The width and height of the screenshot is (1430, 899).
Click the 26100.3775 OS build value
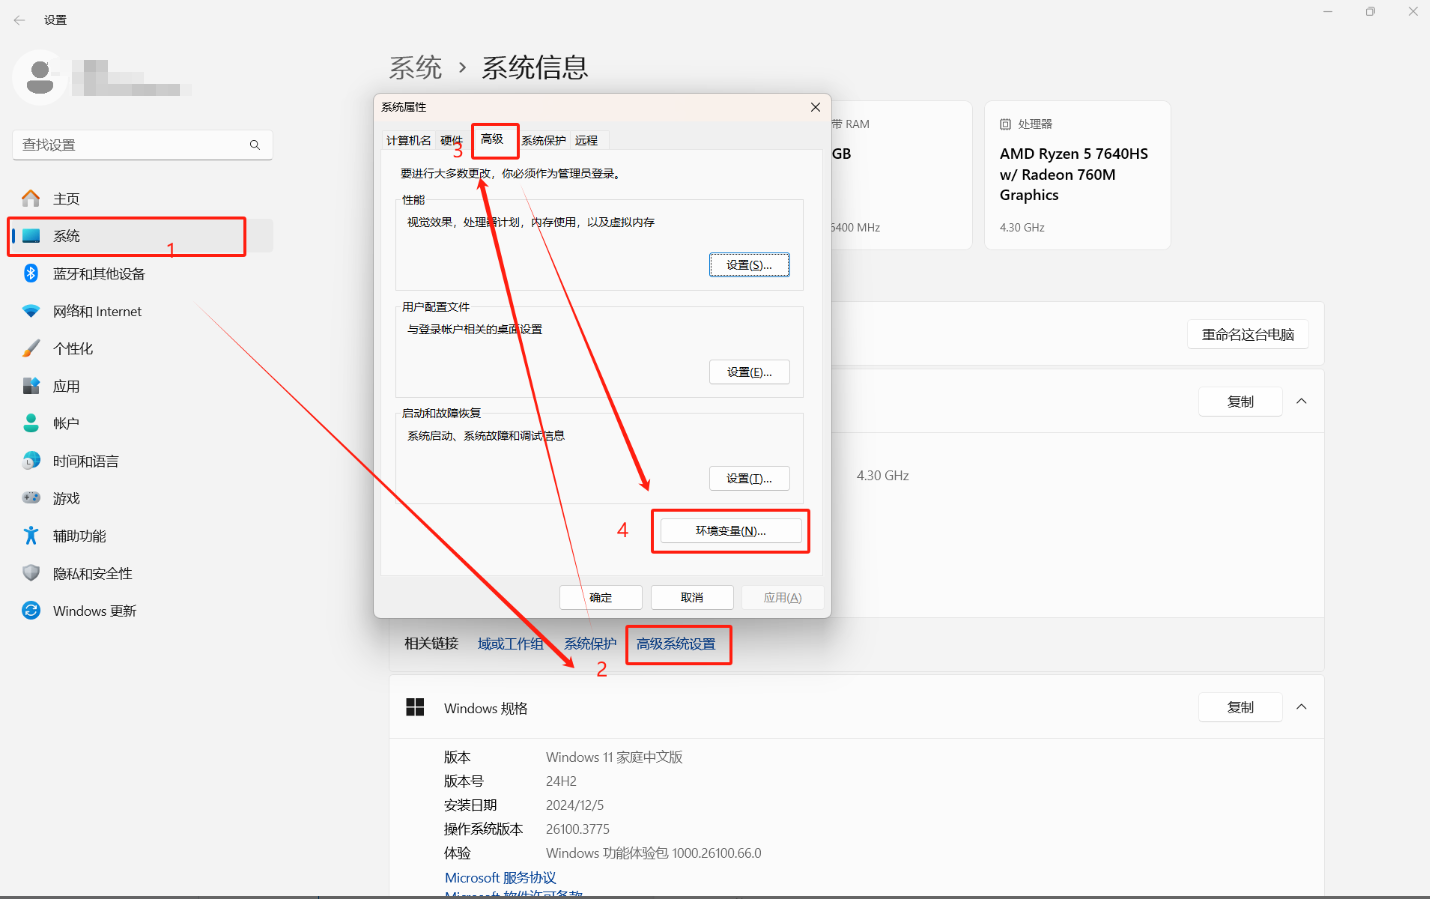[577, 829]
